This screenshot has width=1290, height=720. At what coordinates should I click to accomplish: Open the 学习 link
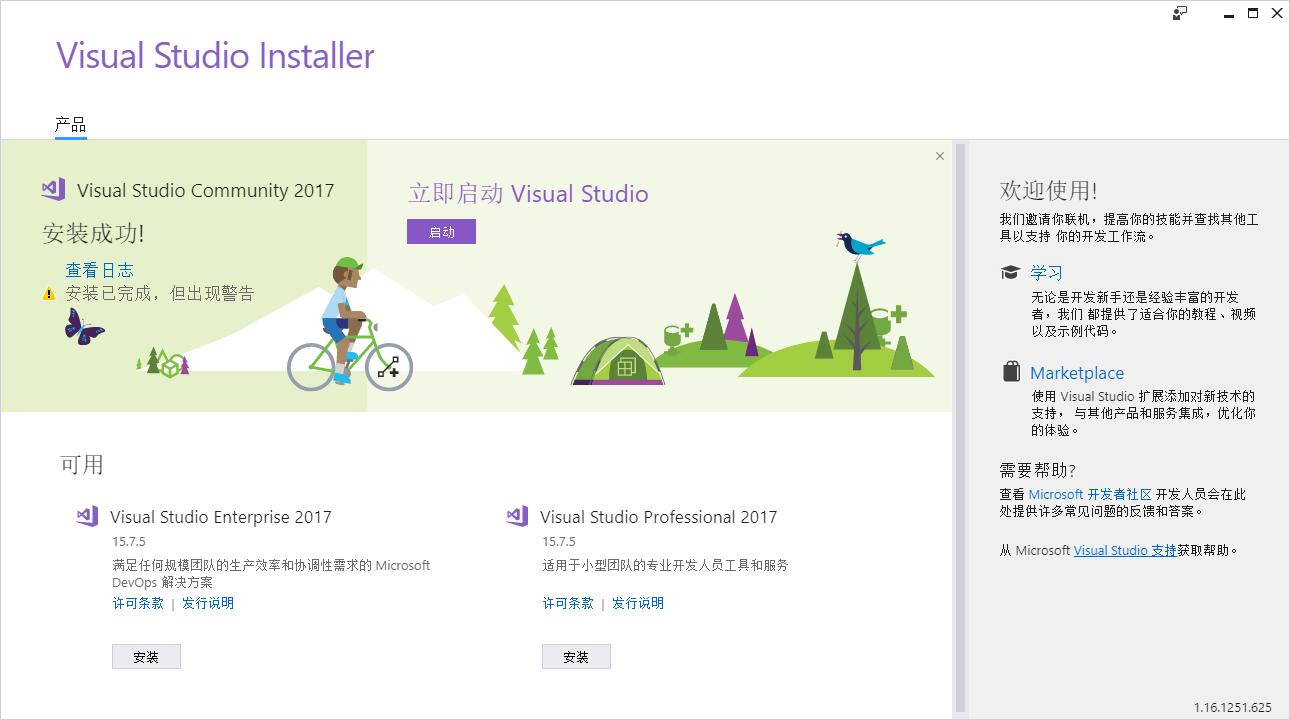pos(1047,273)
